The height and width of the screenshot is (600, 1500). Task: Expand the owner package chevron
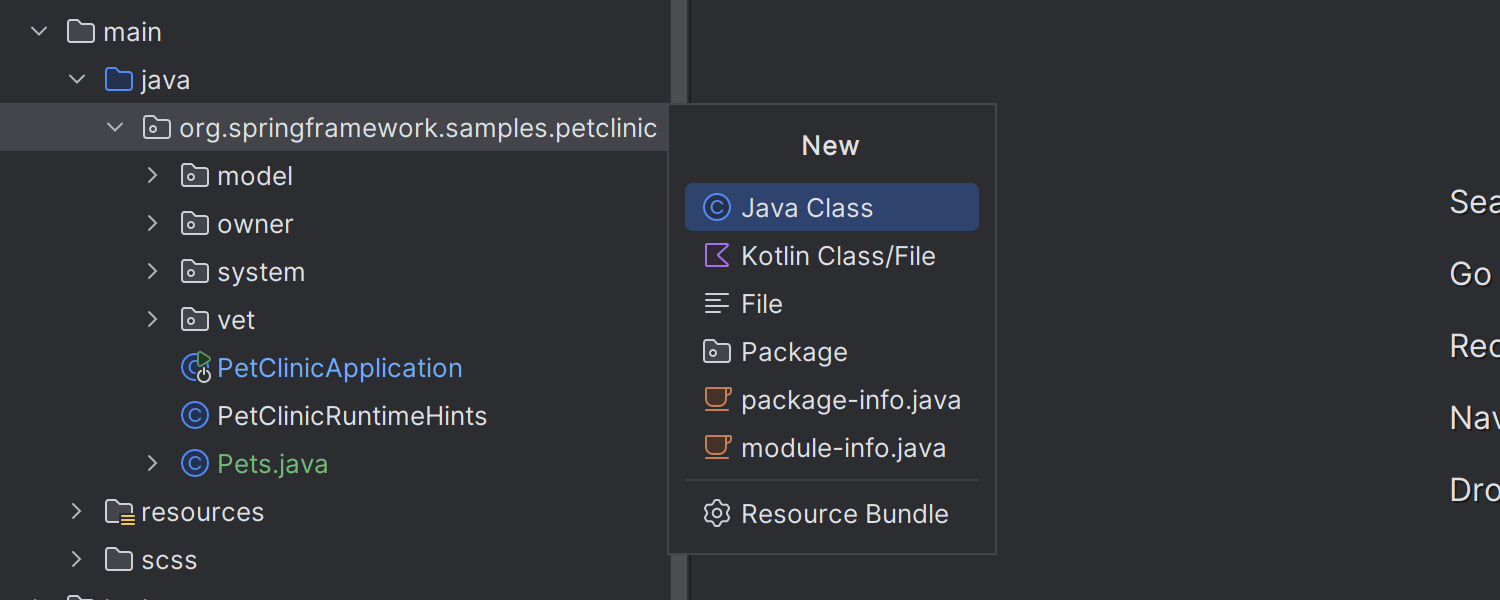(152, 223)
